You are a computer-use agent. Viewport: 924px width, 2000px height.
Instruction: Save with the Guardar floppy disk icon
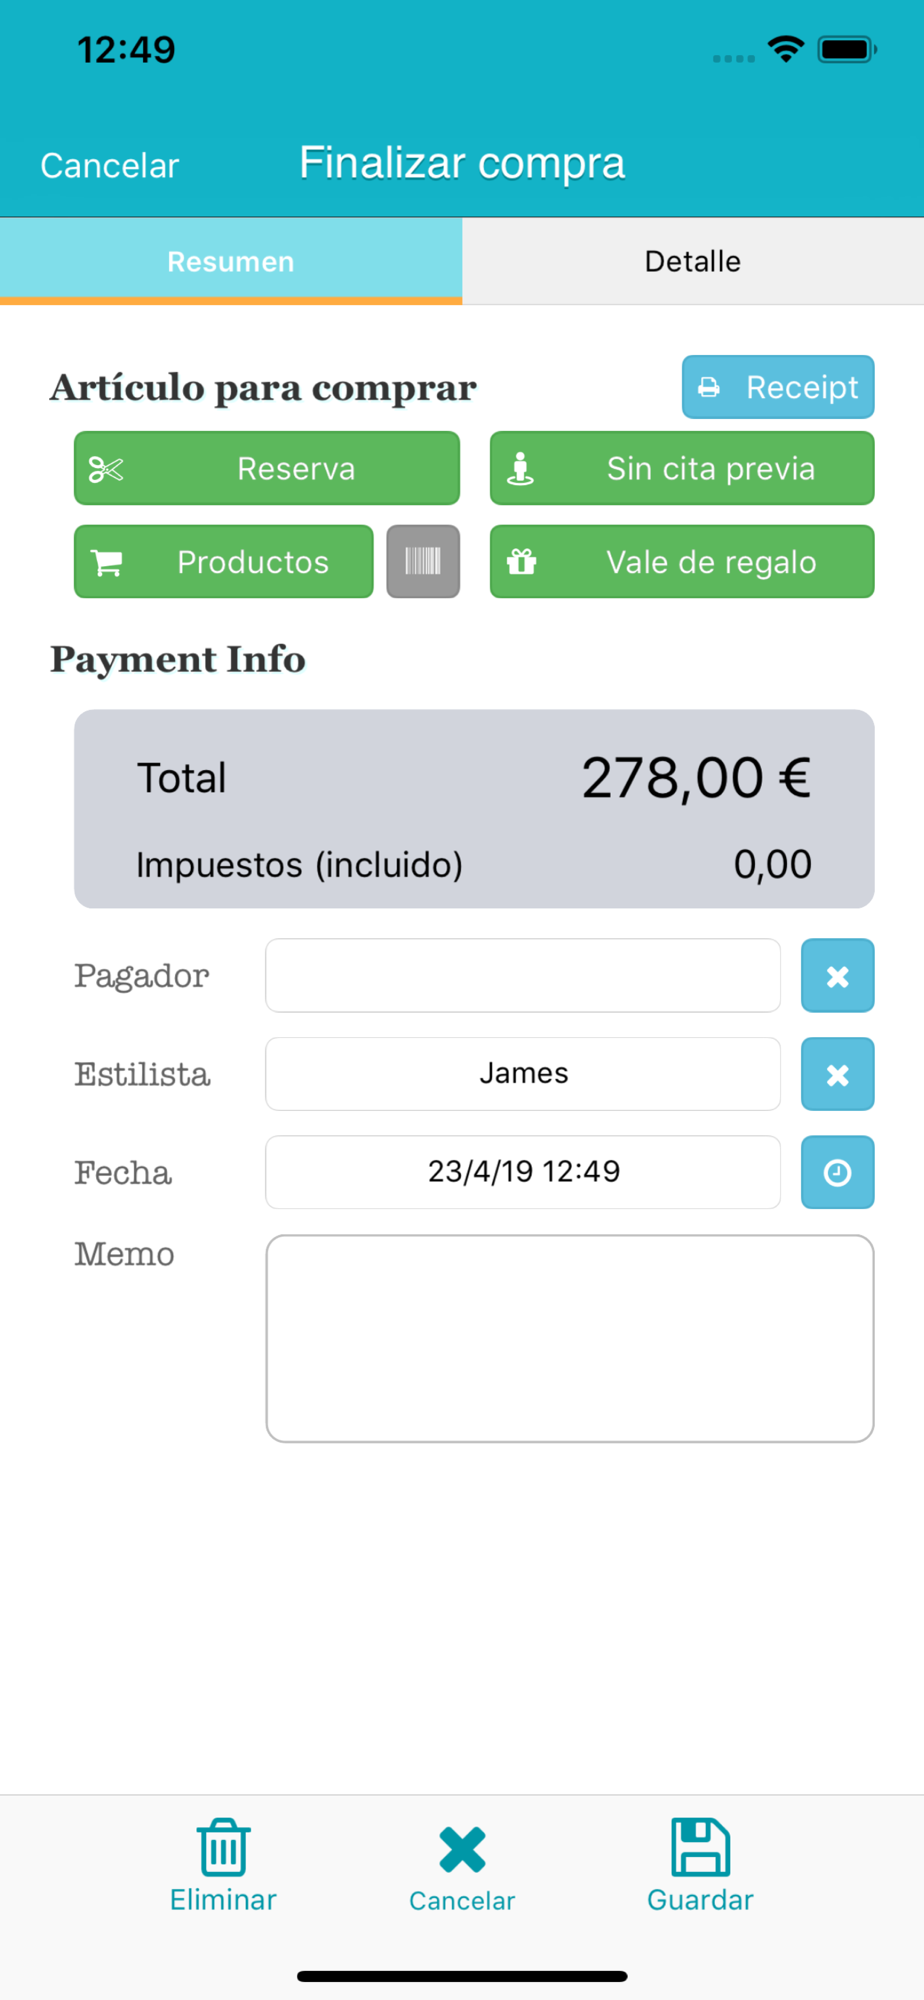tap(700, 1847)
